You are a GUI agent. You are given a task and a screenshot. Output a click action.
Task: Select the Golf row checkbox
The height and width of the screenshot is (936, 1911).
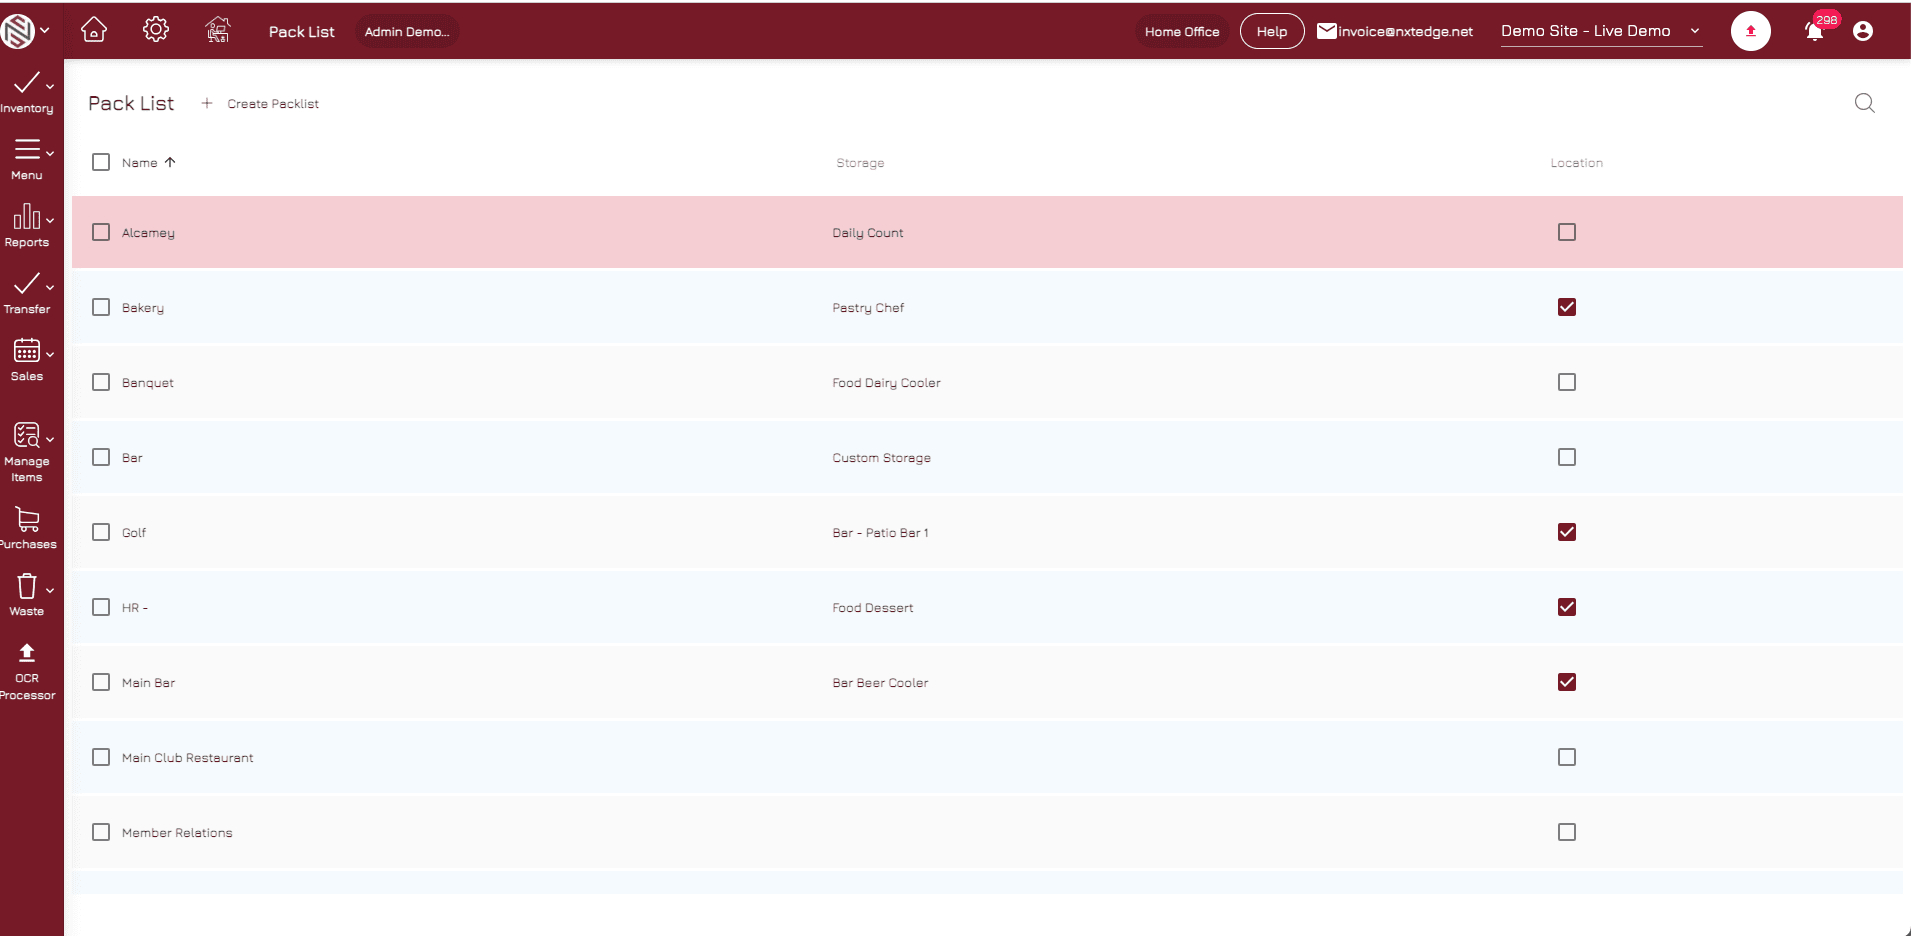click(101, 532)
